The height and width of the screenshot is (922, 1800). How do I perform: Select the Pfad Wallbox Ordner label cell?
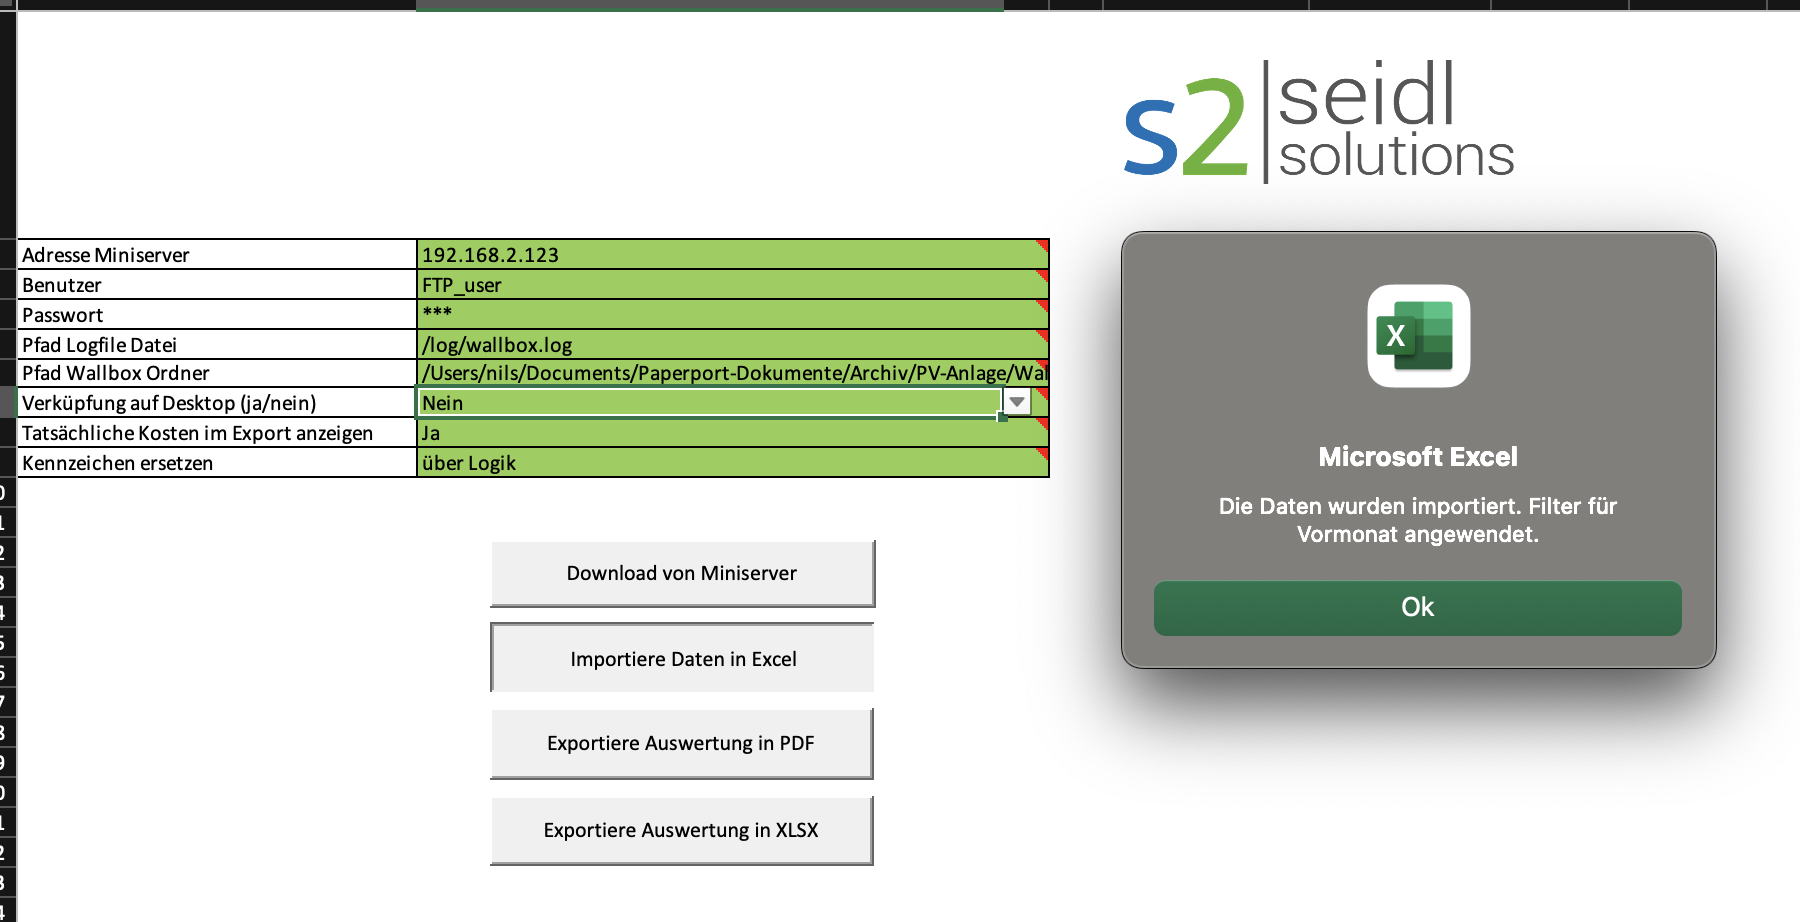(217, 373)
